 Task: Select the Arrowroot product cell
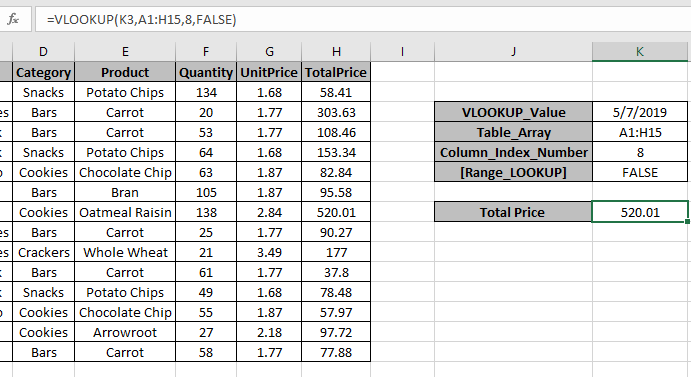(125, 332)
